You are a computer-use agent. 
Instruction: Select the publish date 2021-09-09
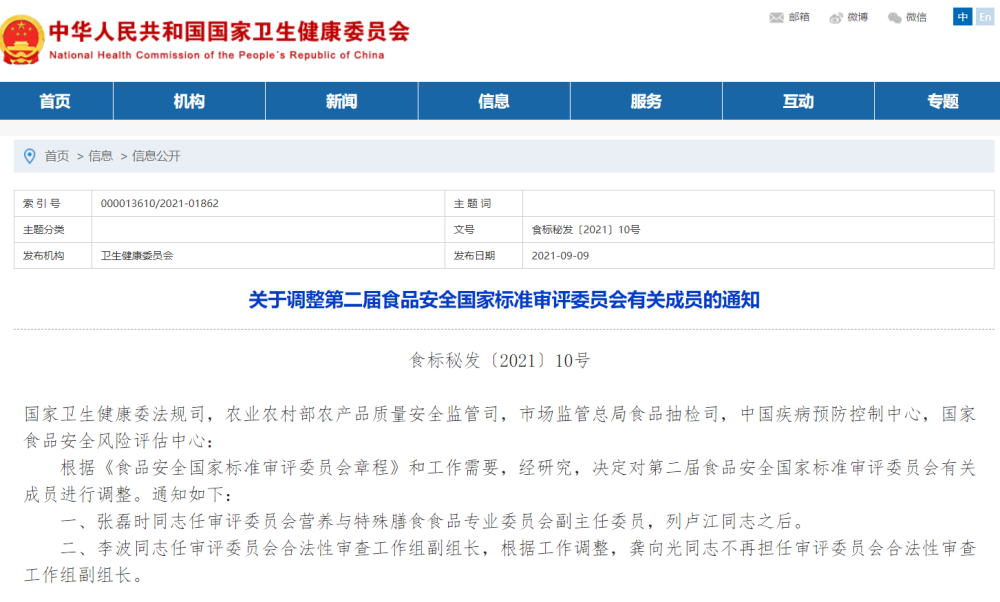tap(560, 256)
